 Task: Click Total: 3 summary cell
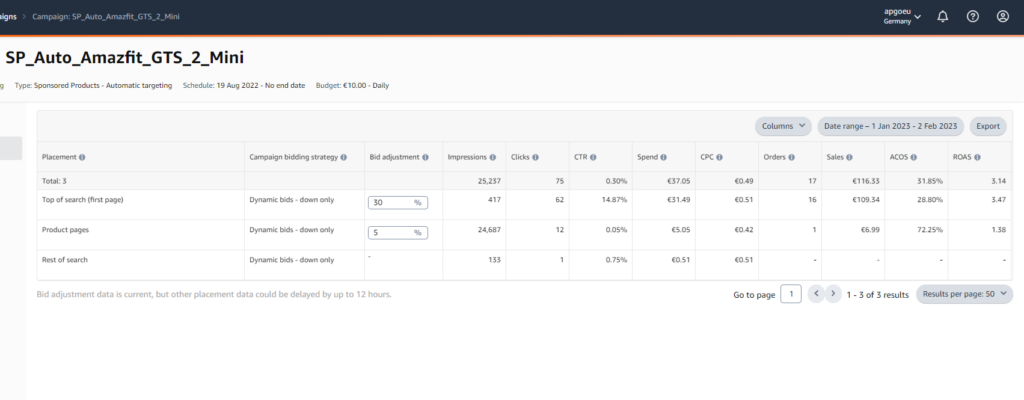(x=54, y=181)
